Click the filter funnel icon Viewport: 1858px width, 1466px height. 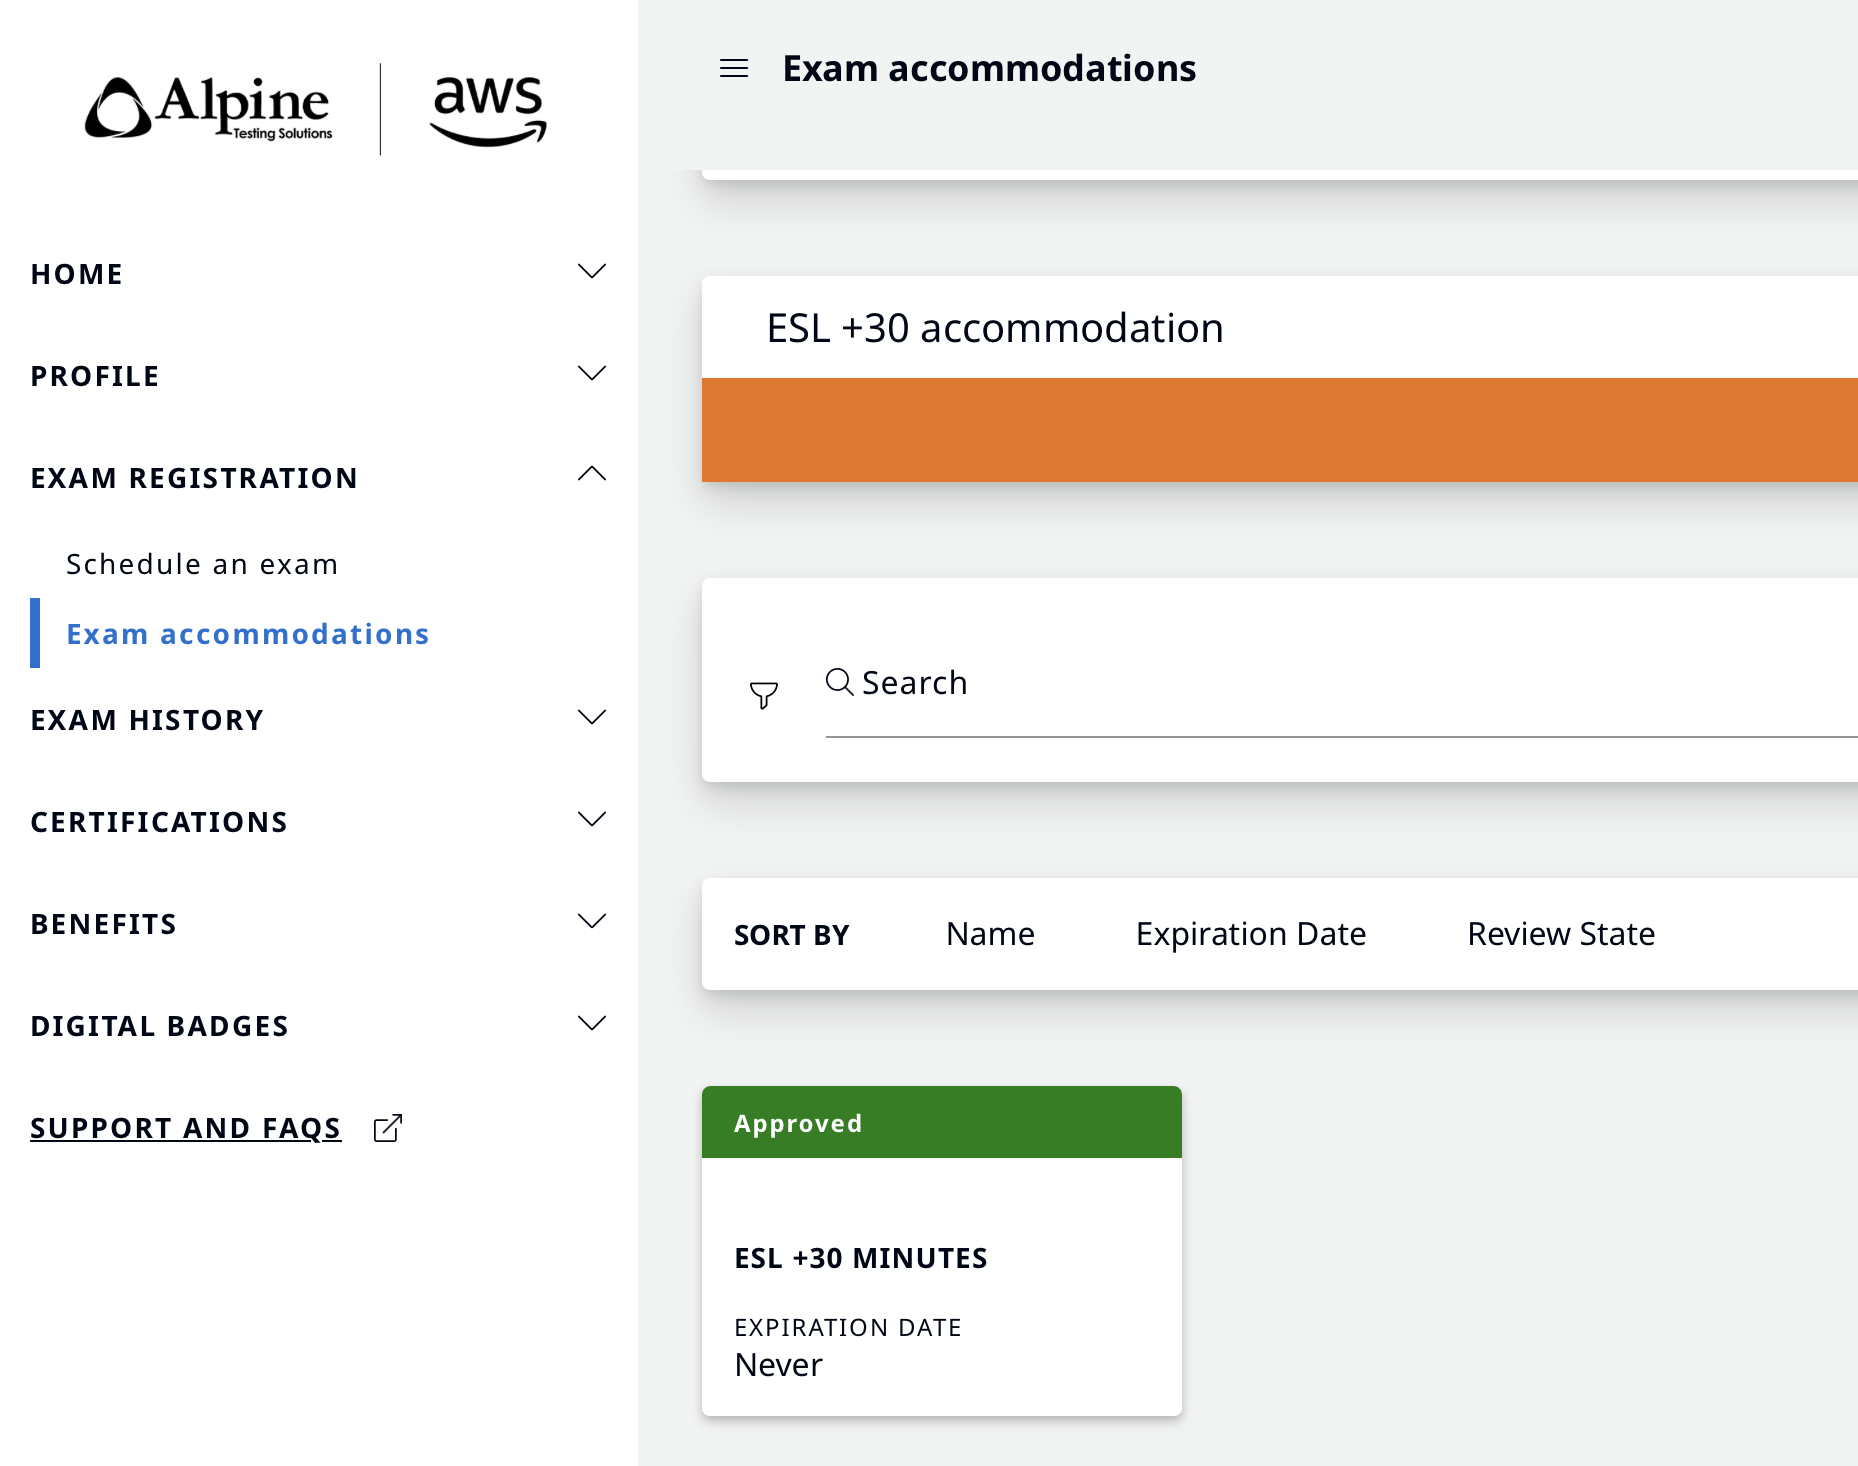pyautogui.click(x=764, y=694)
